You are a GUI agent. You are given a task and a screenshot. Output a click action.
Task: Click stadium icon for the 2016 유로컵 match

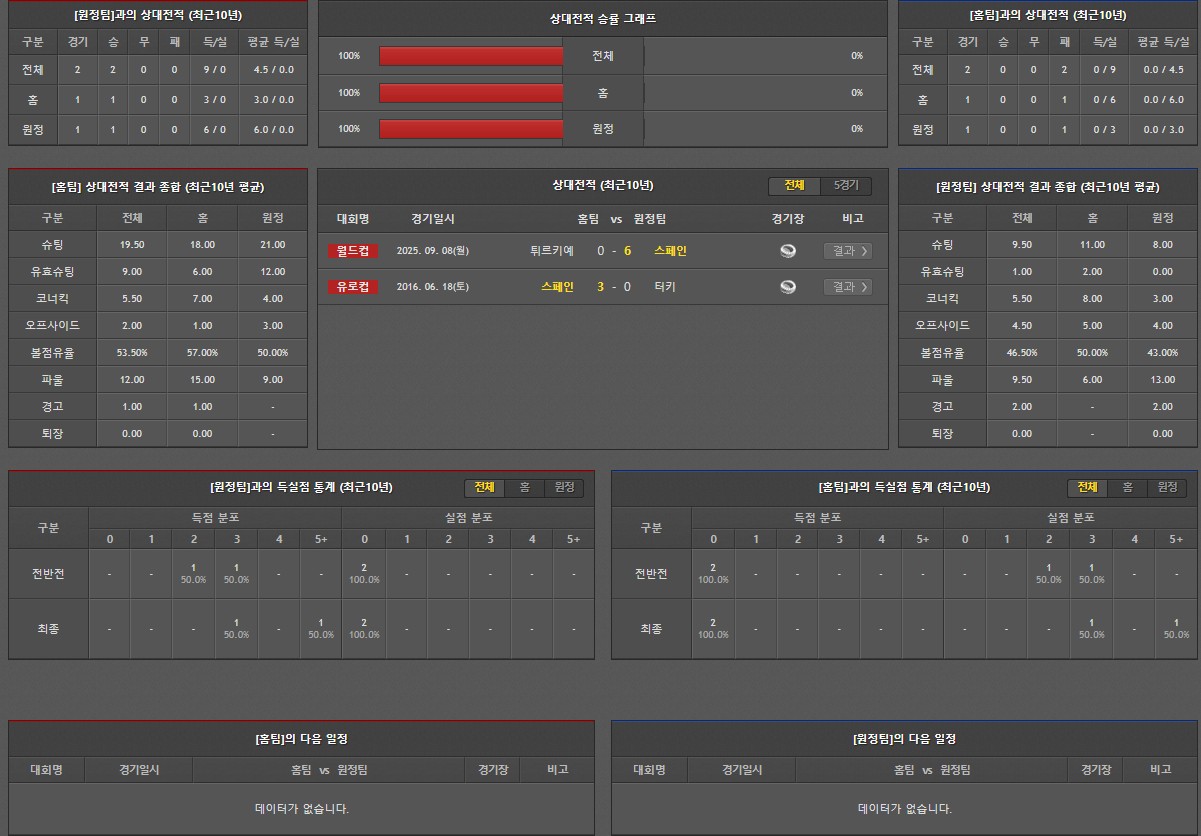coord(788,287)
